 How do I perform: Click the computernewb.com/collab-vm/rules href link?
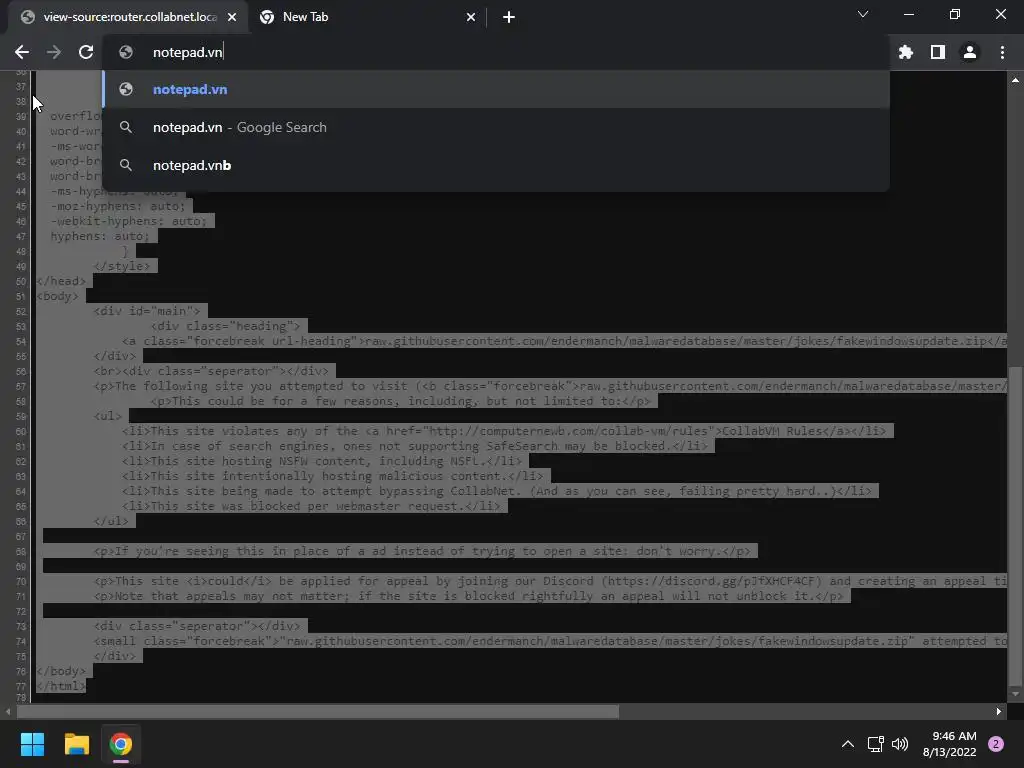[571, 431]
